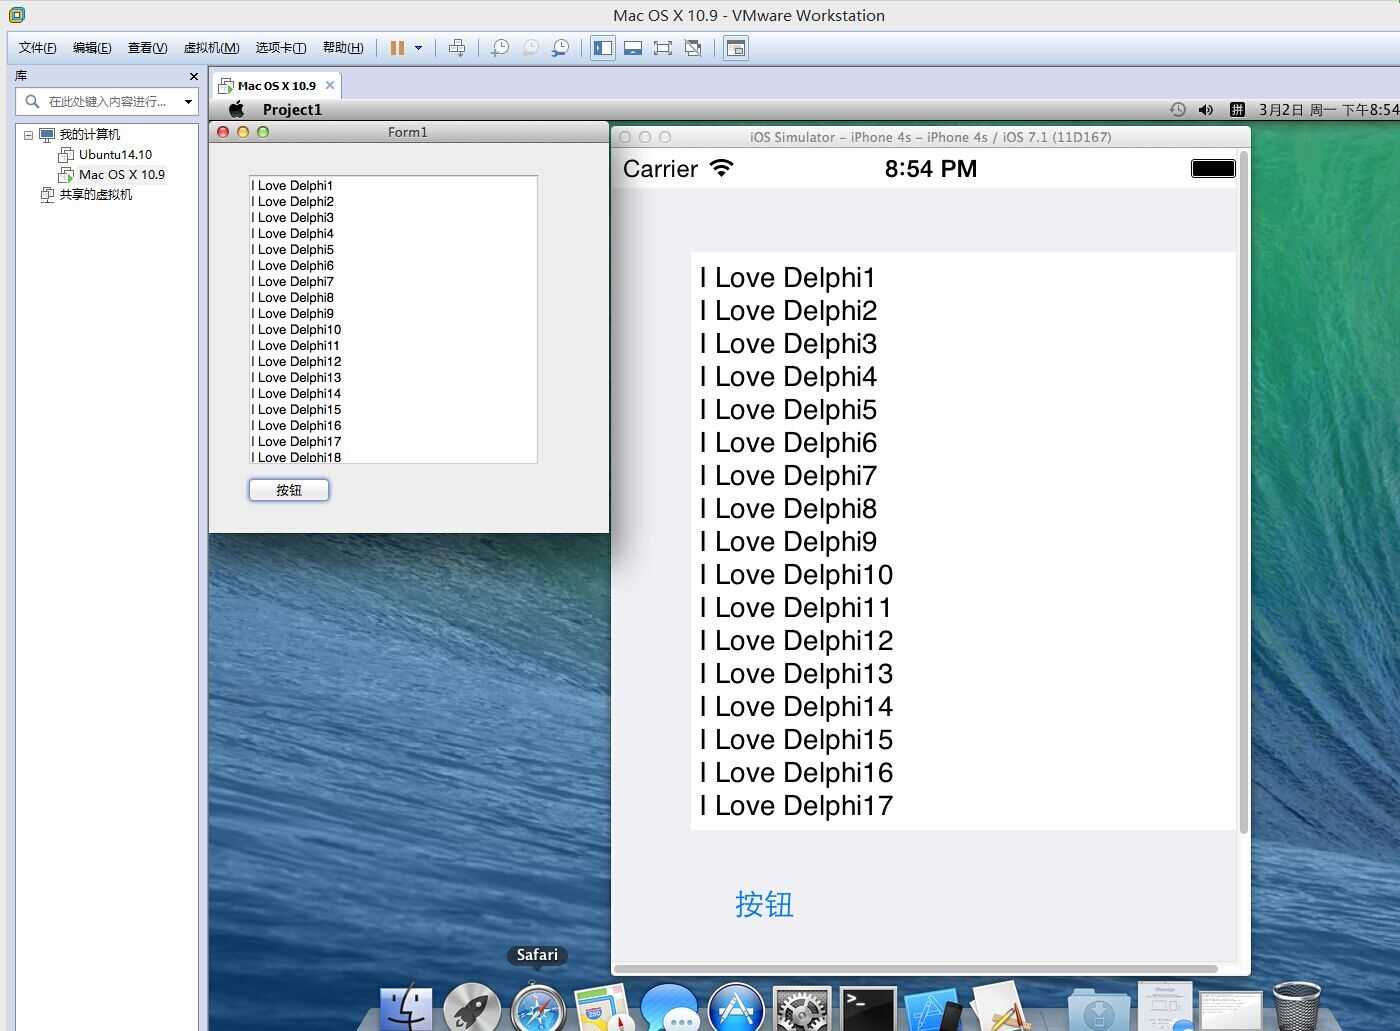Enter full screen mode from the toolbar
Screen dimensions: 1400x1031
(662, 48)
